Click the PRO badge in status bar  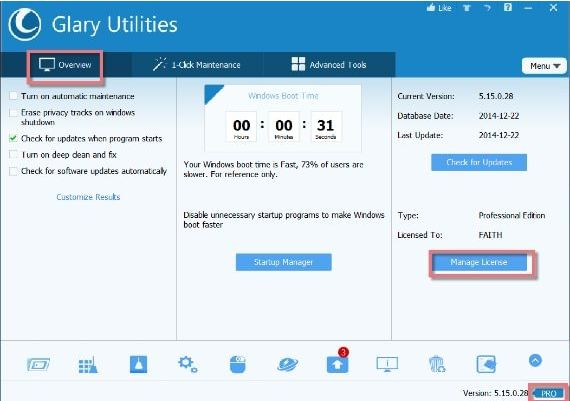click(x=549, y=393)
